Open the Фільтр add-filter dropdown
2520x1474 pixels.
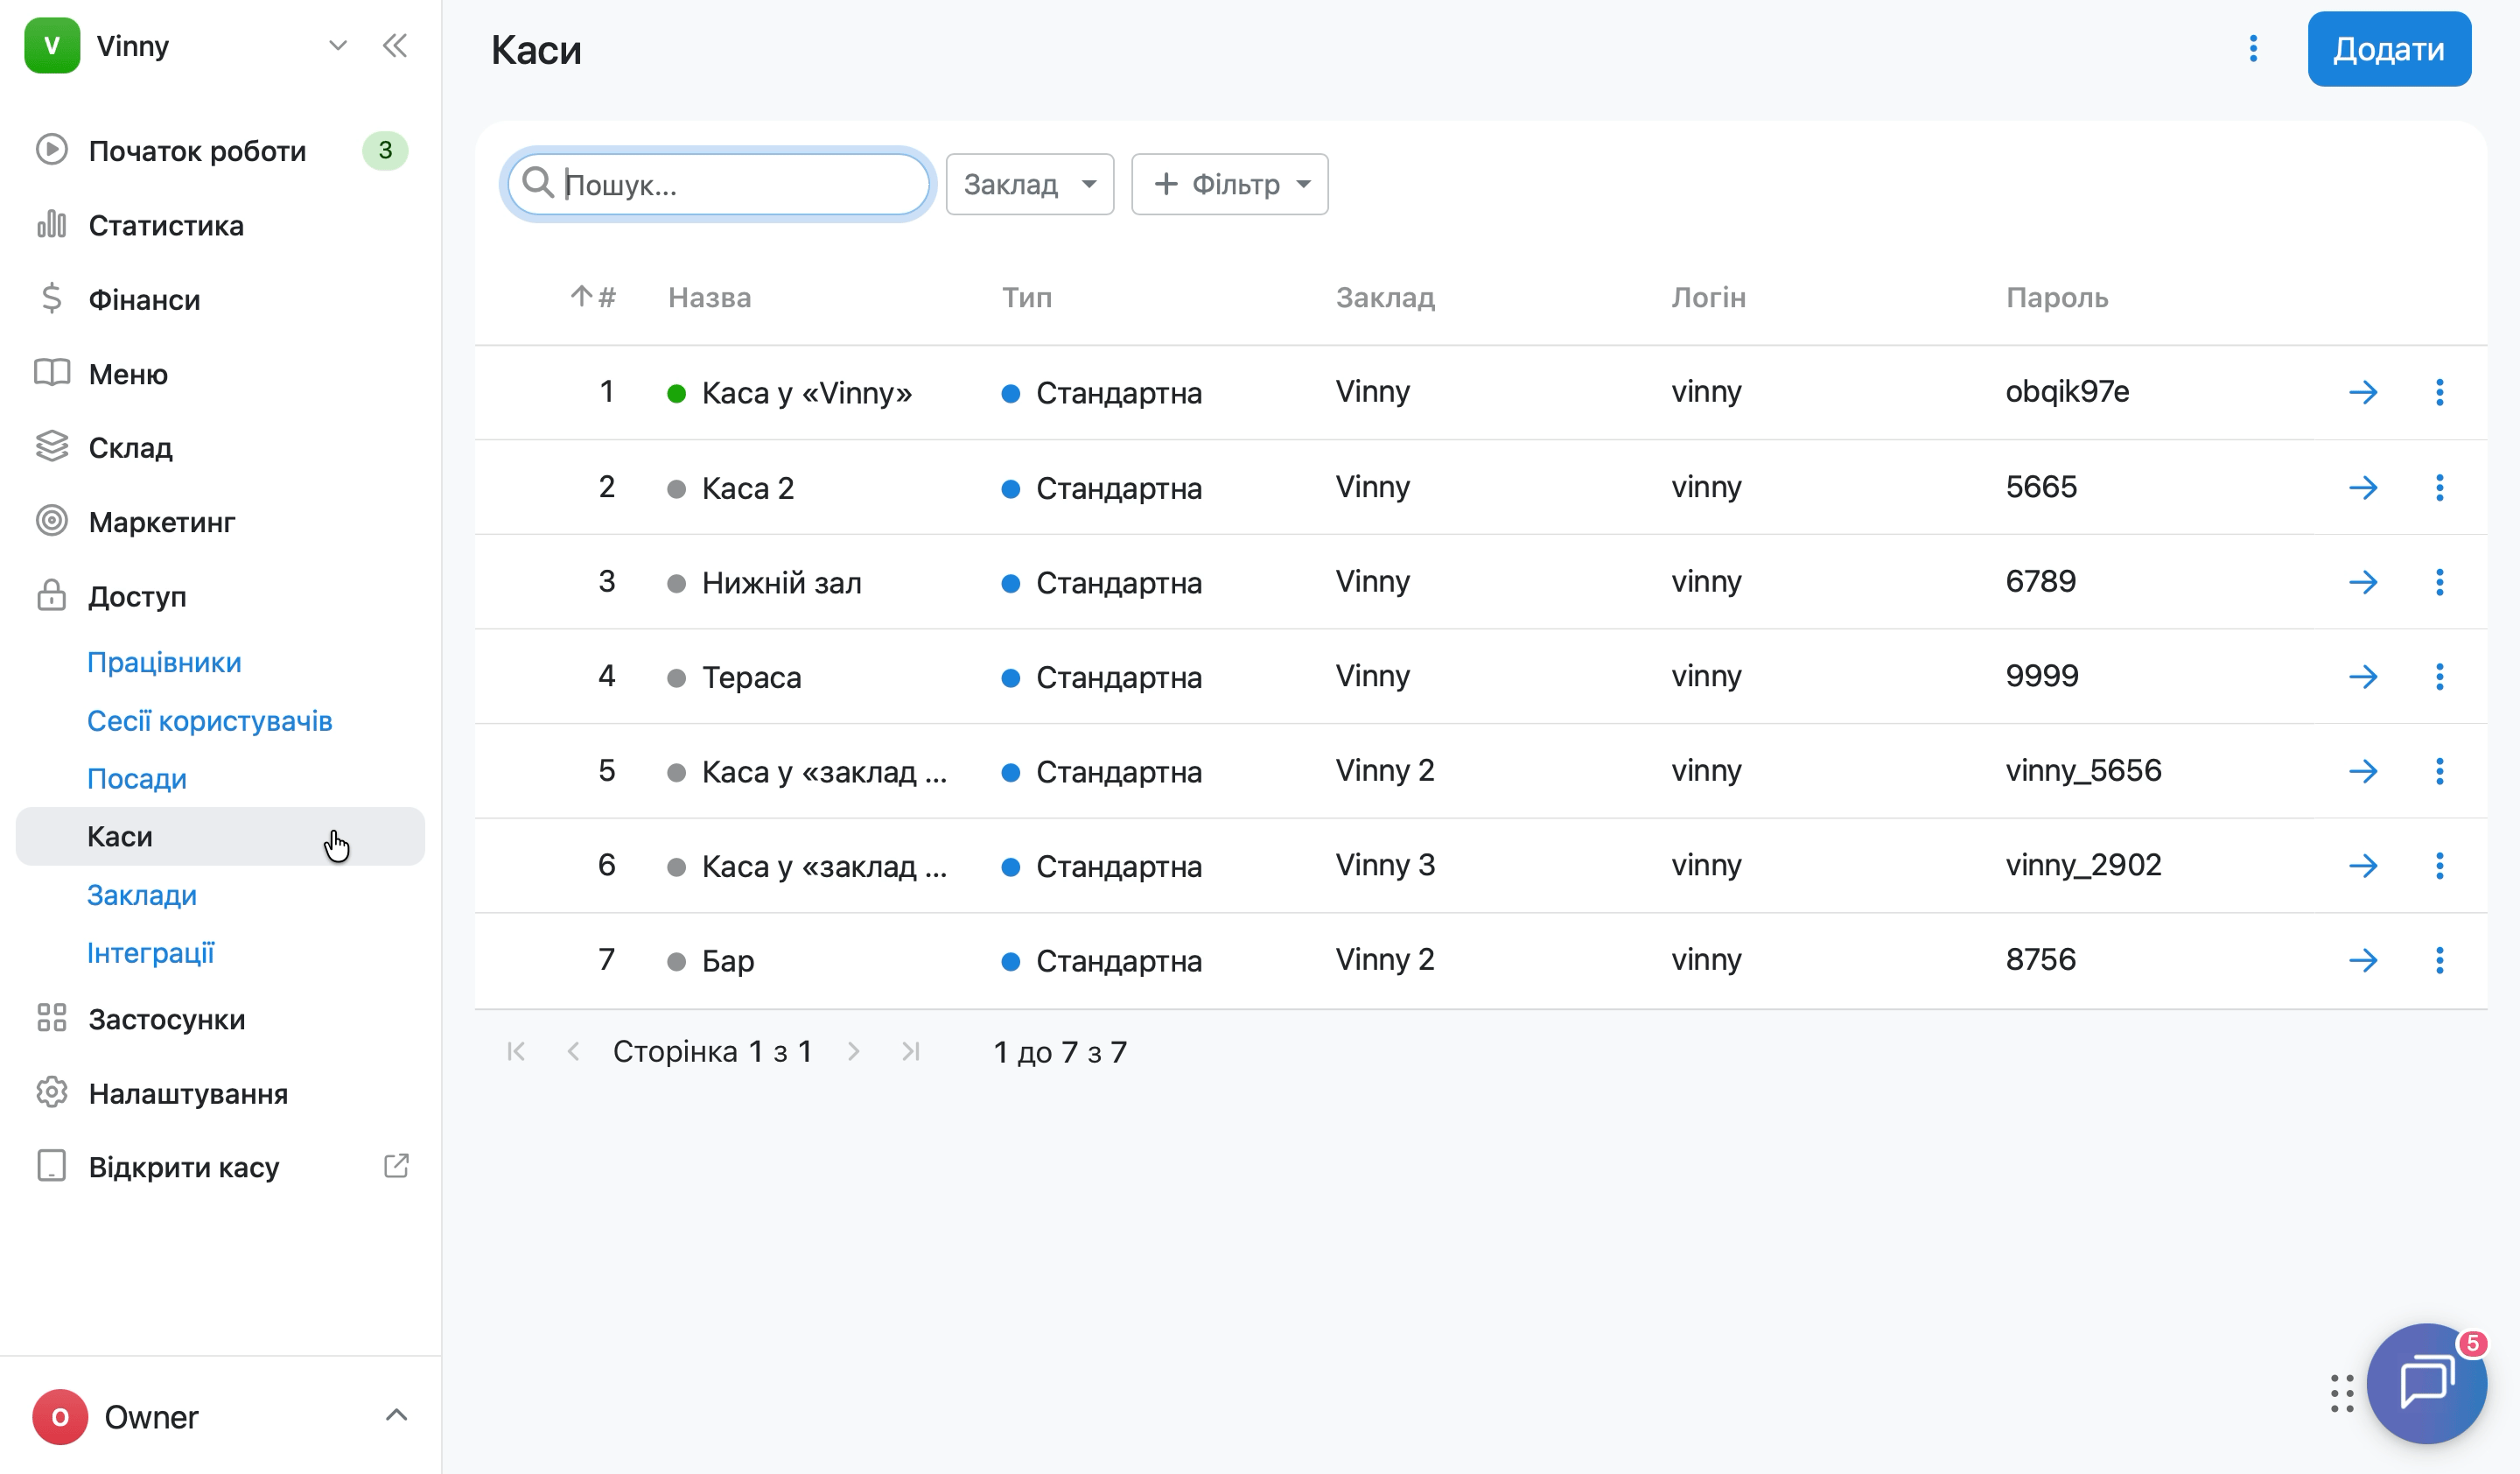point(1229,184)
